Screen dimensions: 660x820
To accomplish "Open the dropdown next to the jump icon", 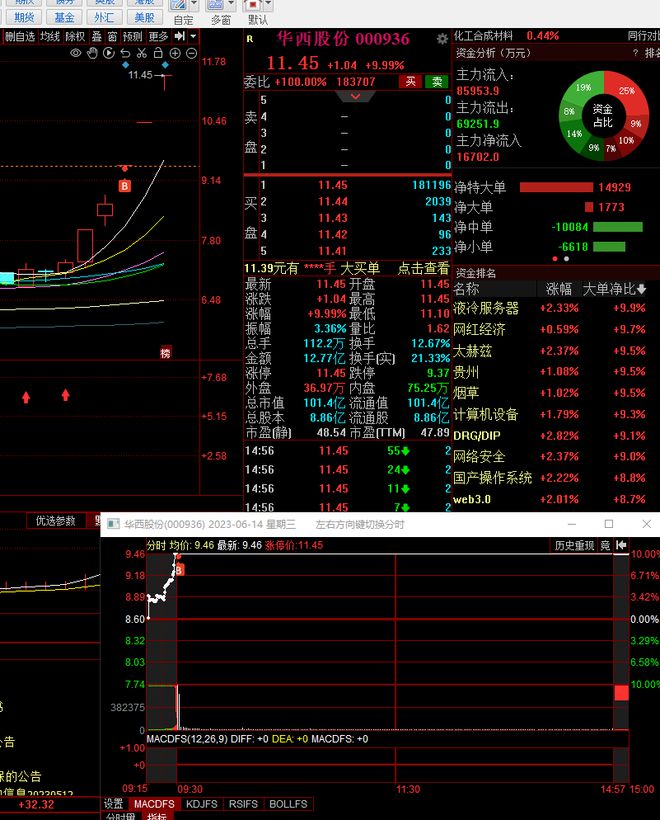I will point(193,36).
